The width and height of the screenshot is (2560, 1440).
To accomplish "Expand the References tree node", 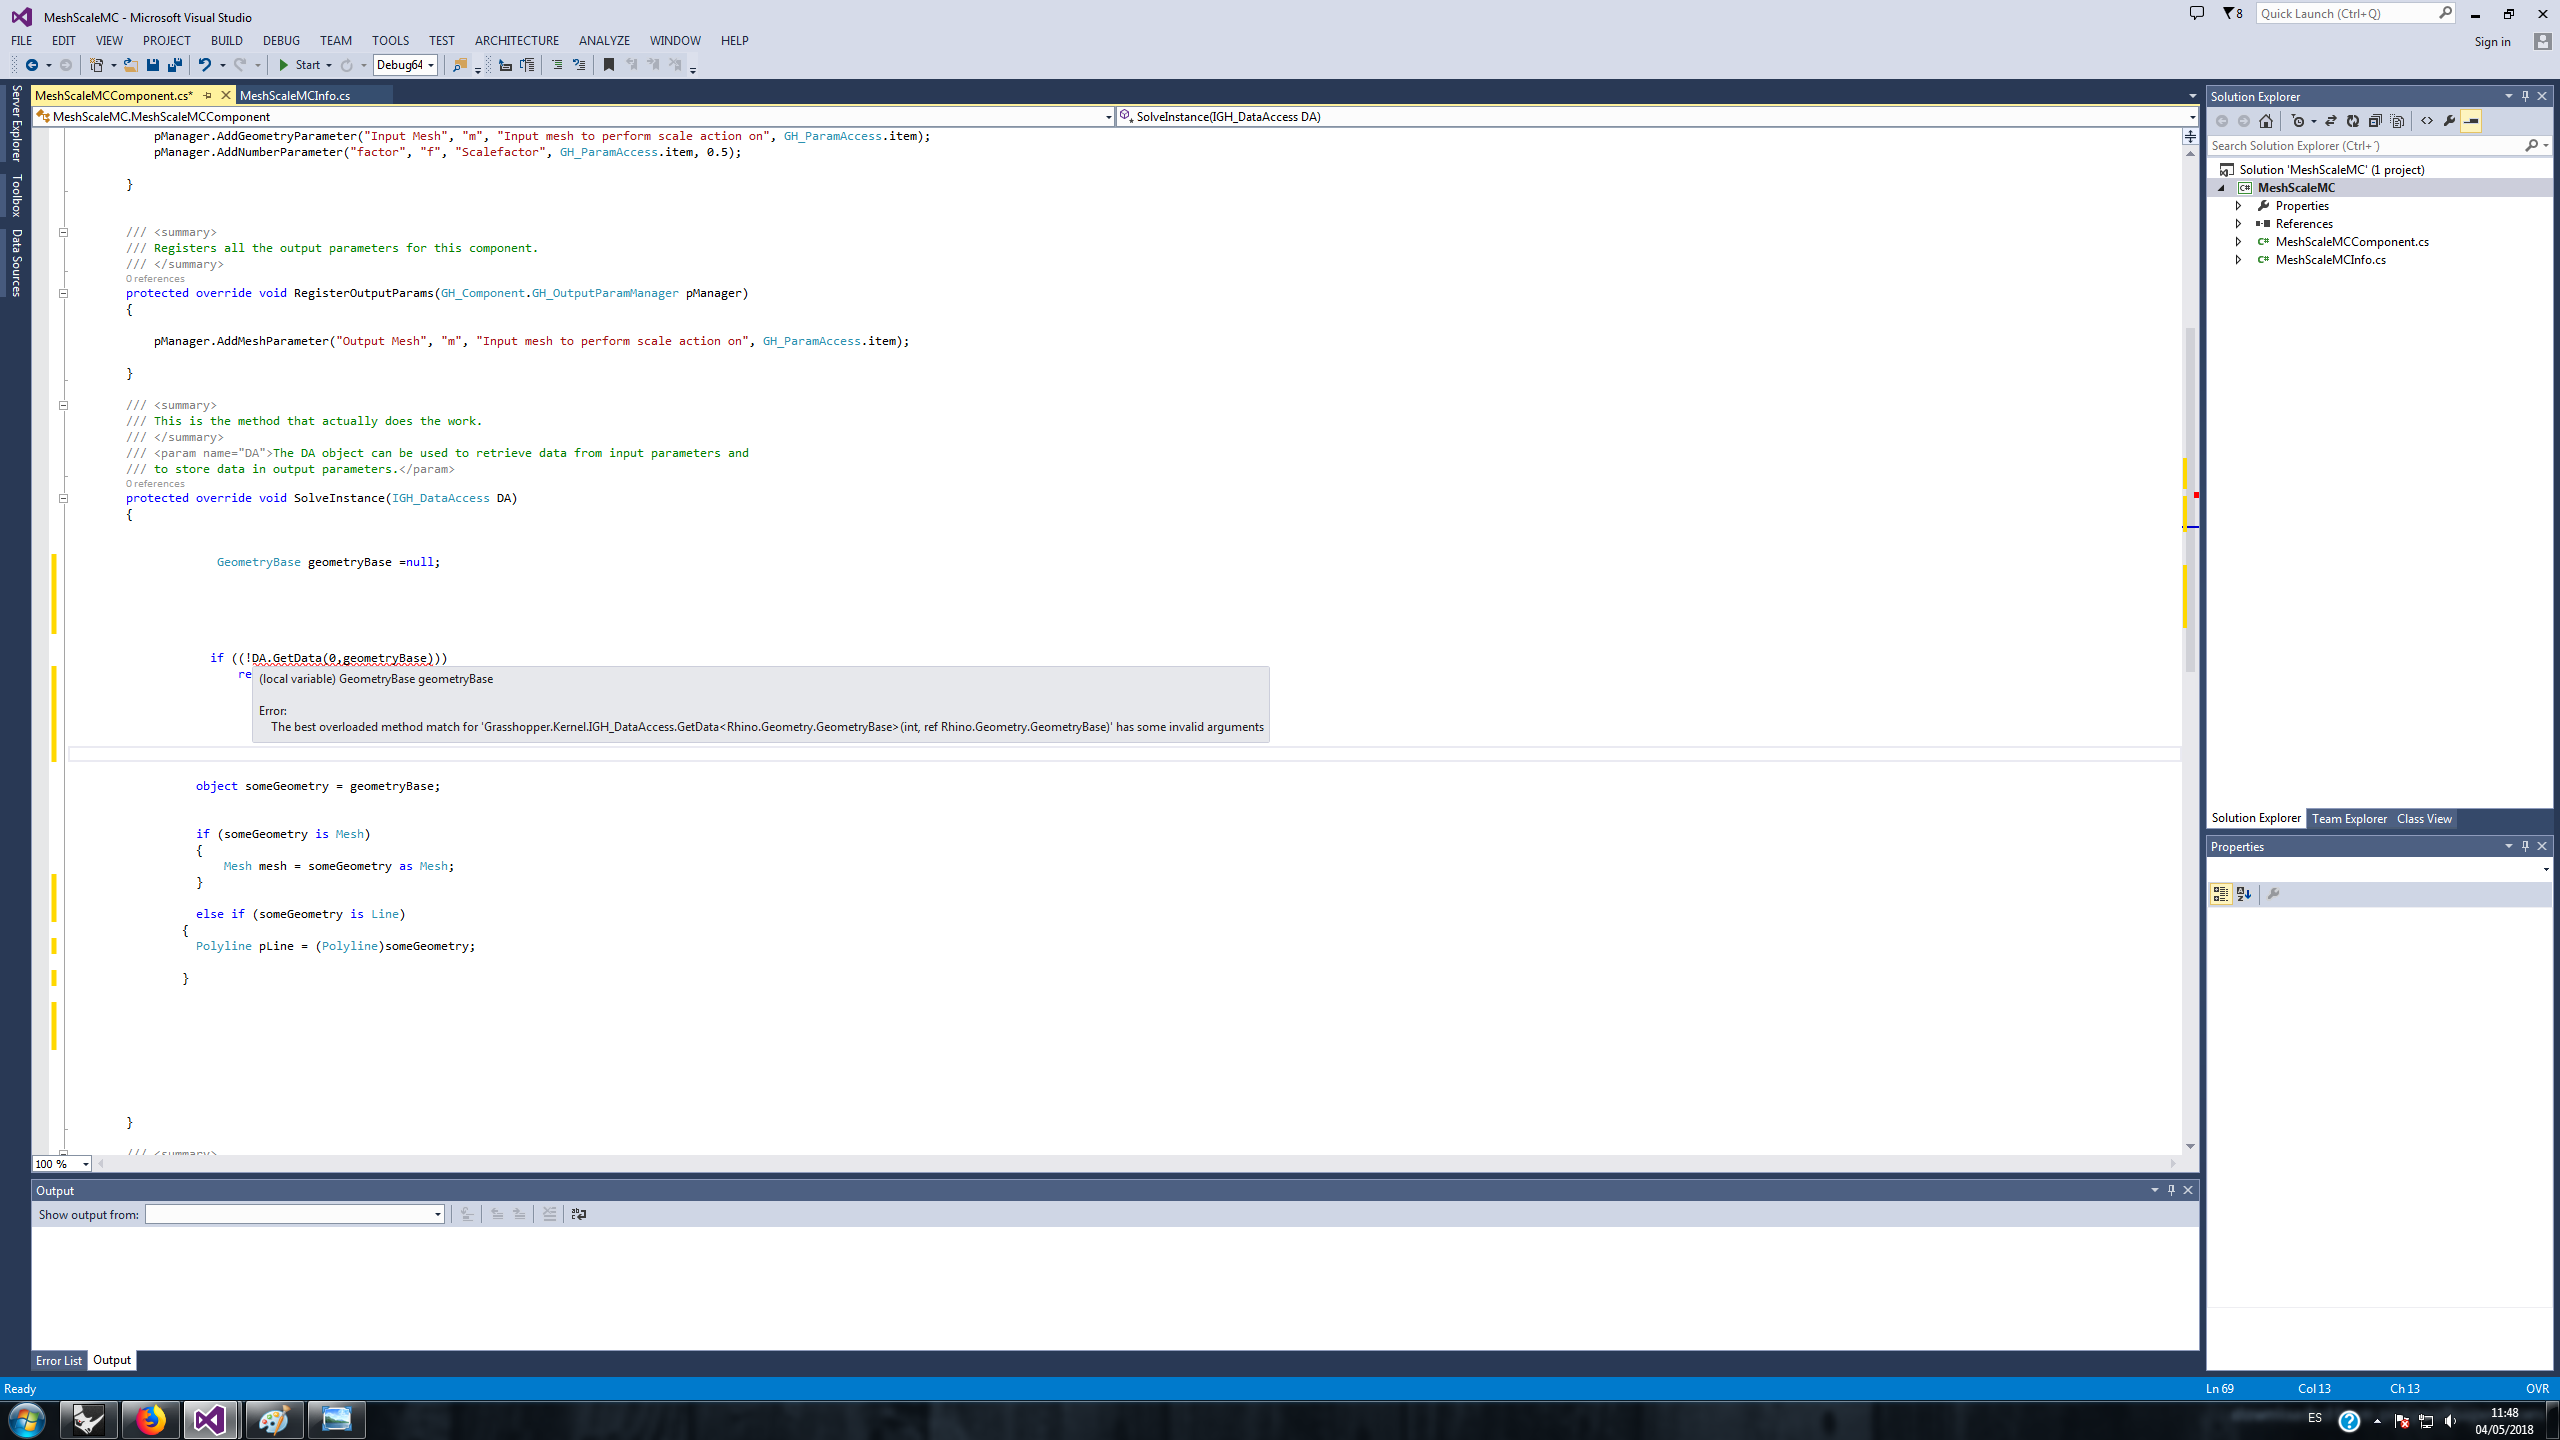I will click(2239, 224).
